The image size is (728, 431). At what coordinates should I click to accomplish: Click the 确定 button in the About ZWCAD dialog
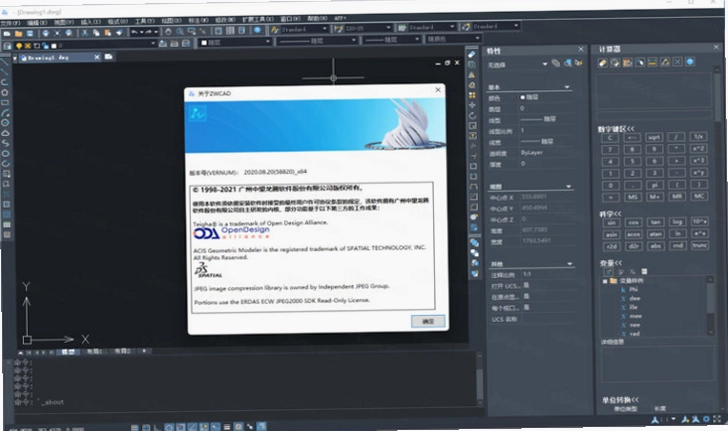(x=428, y=321)
